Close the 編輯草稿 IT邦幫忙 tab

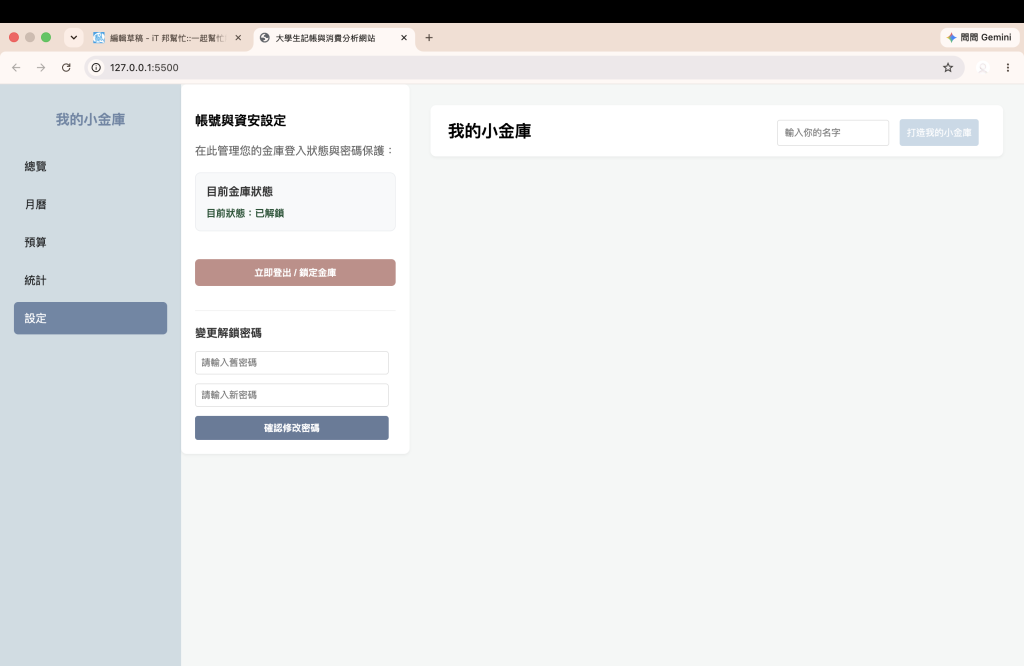[238, 38]
